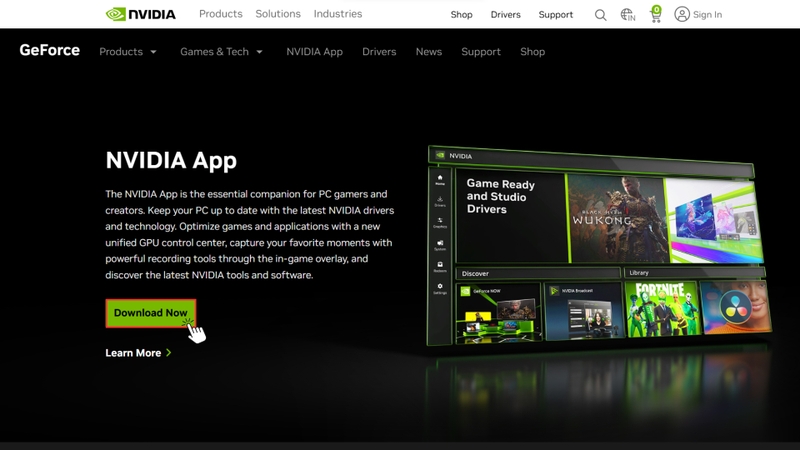
Task: Click the Fortnite game thumbnail in the Library
Action: (661, 309)
